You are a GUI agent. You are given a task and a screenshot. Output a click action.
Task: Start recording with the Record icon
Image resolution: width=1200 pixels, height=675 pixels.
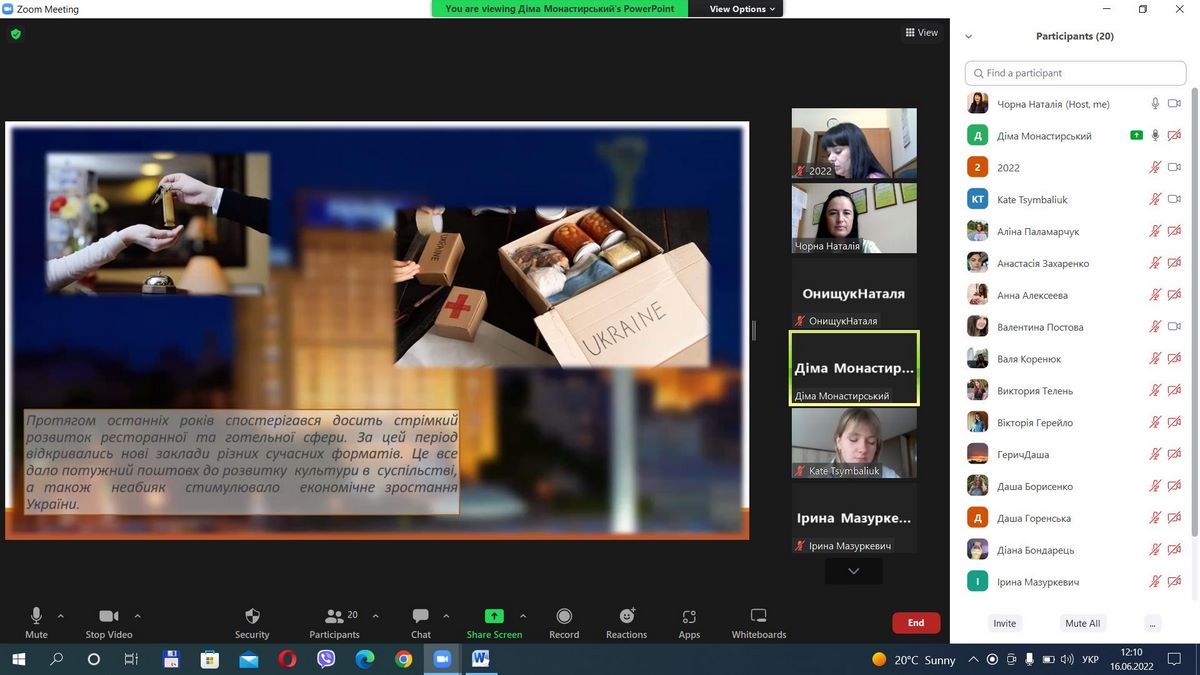(564, 617)
